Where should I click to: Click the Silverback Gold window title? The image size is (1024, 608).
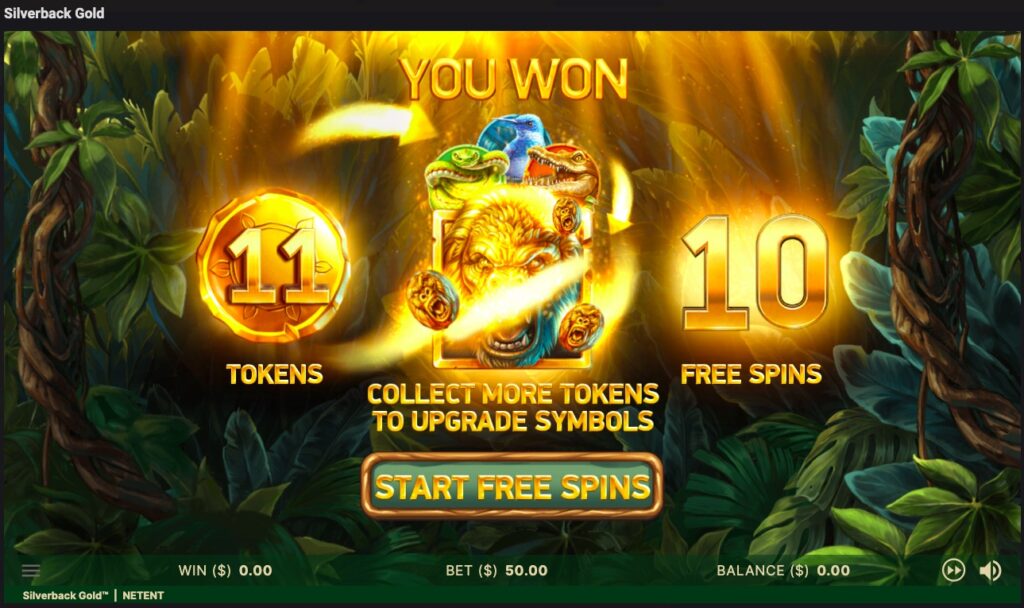[x=54, y=13]
